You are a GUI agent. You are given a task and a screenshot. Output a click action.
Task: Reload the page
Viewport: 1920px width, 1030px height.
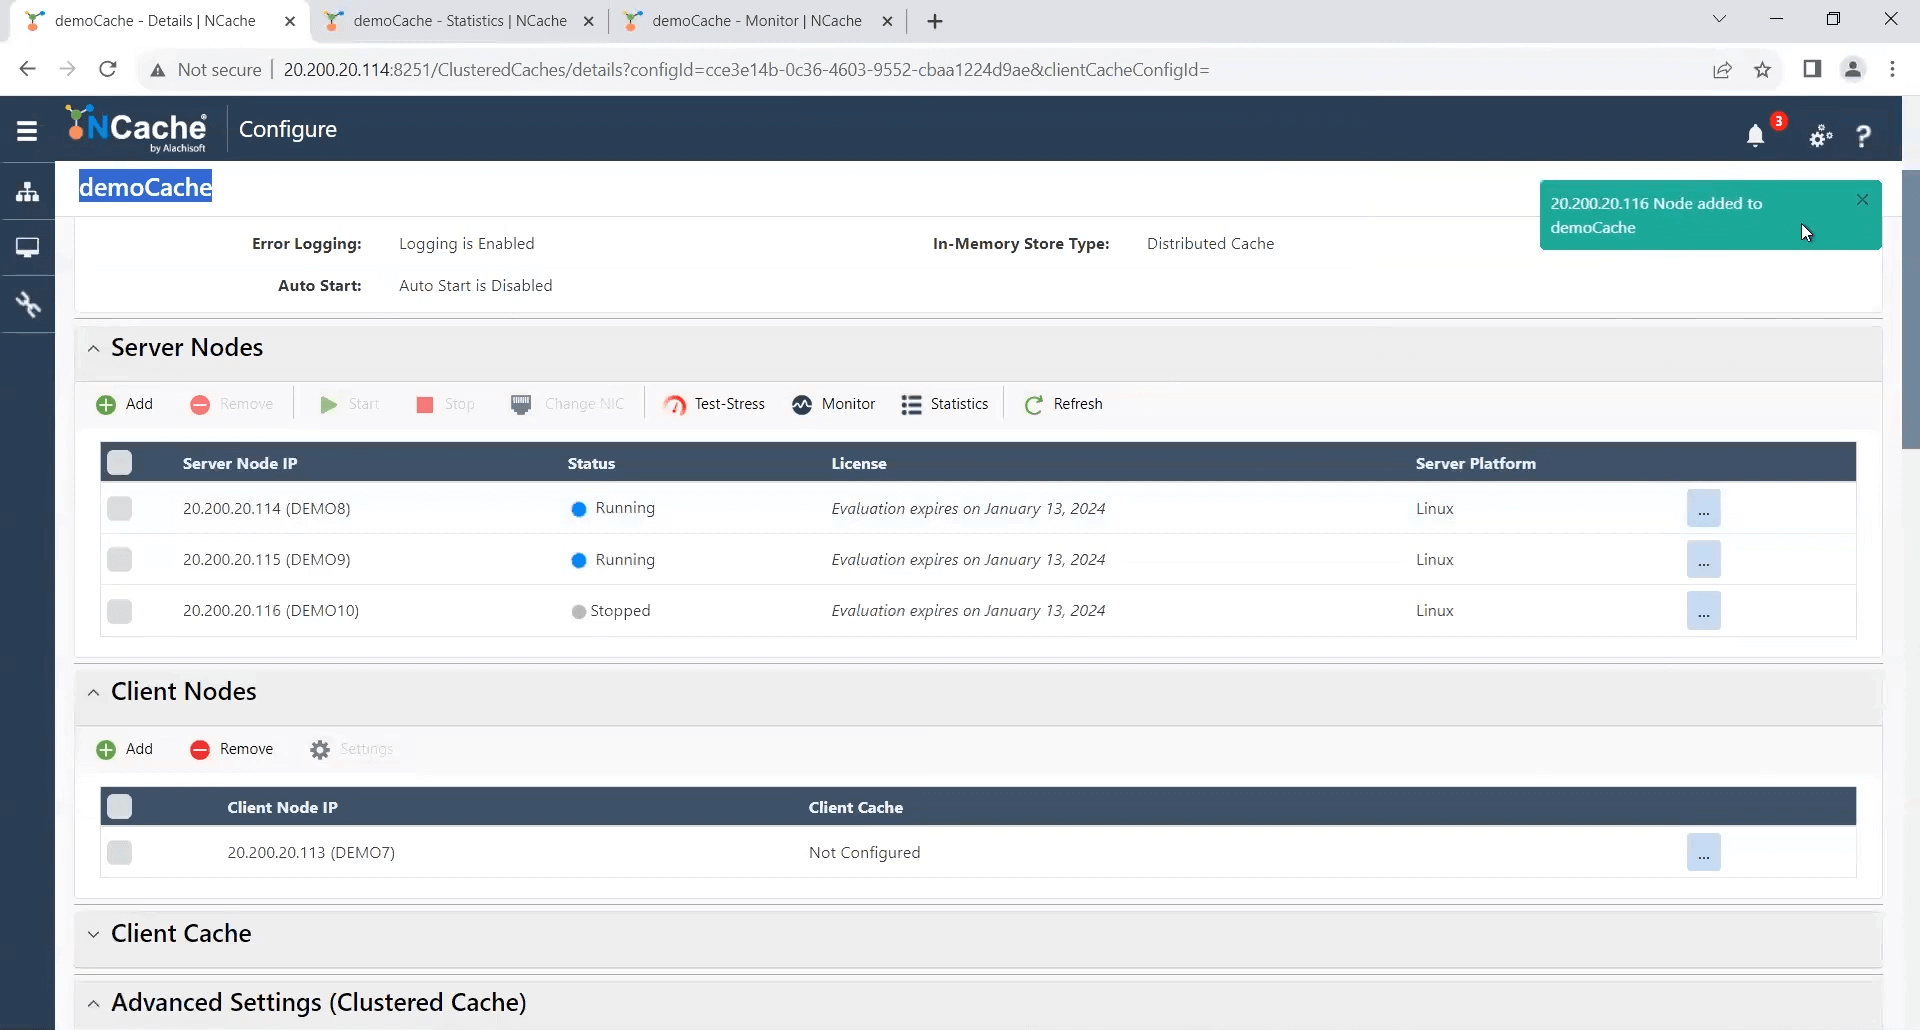tap(108, 69)
